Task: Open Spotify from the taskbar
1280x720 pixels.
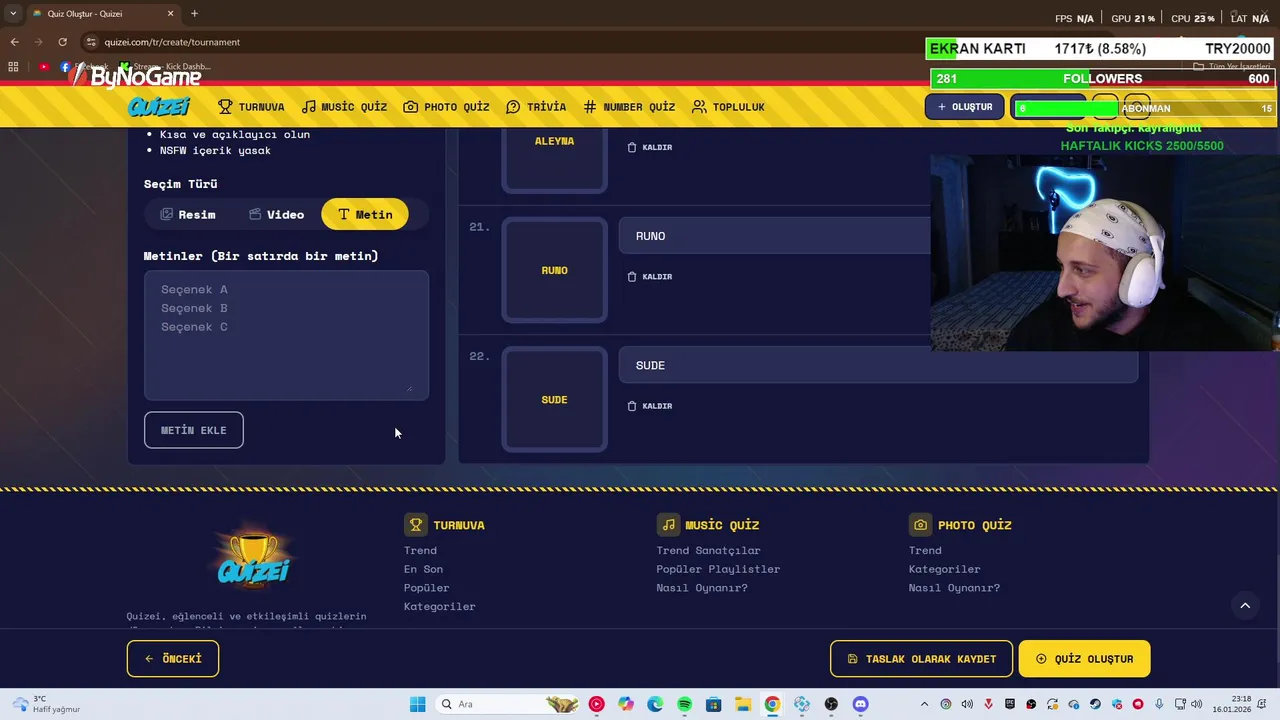Action: pyautogui.click(x=684, y=704)
